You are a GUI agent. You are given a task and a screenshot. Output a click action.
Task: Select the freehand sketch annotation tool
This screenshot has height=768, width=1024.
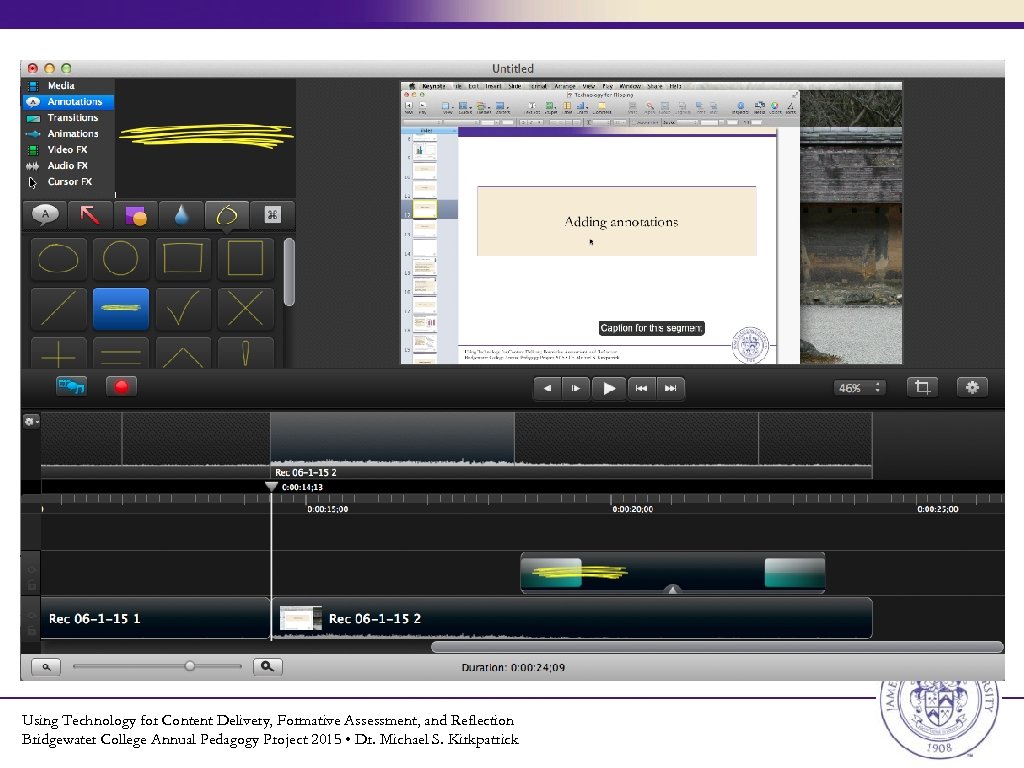click(x=226, y=214)
